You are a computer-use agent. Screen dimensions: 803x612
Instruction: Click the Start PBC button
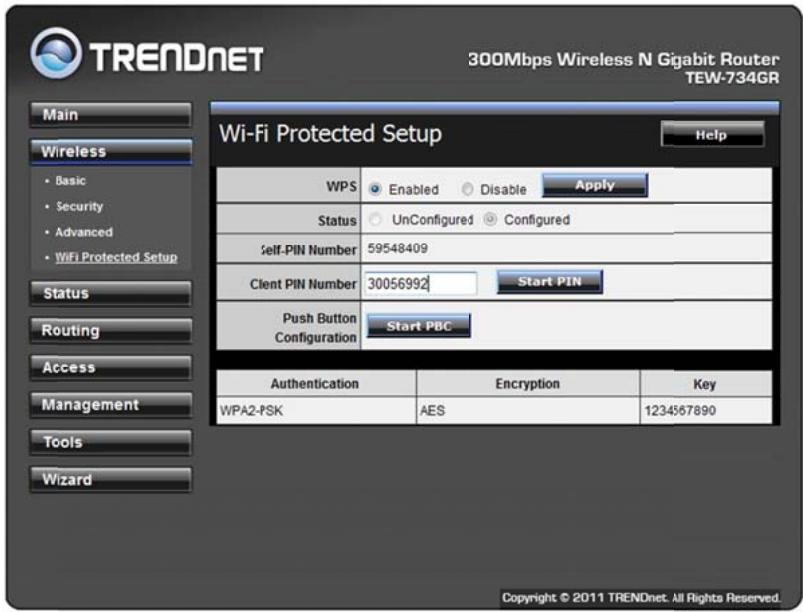419,326
